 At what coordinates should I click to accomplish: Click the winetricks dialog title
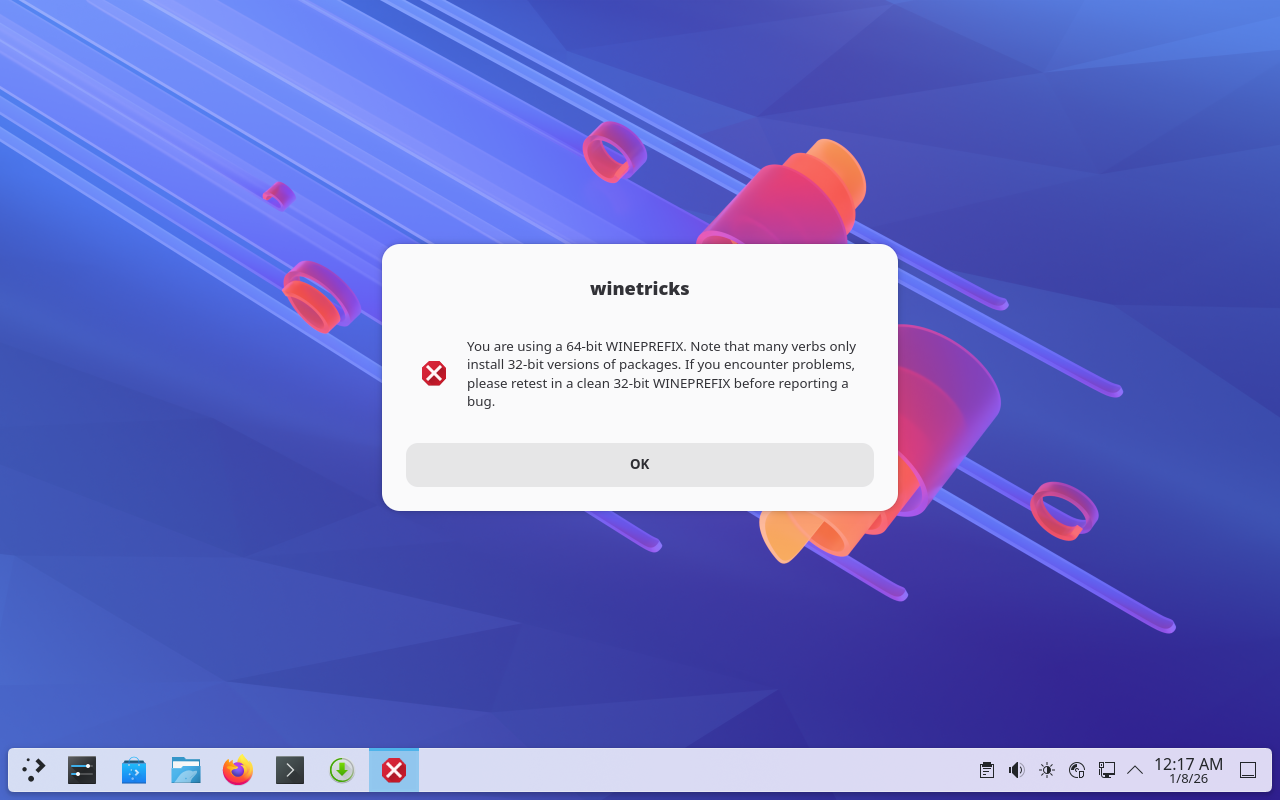[640, 289]
